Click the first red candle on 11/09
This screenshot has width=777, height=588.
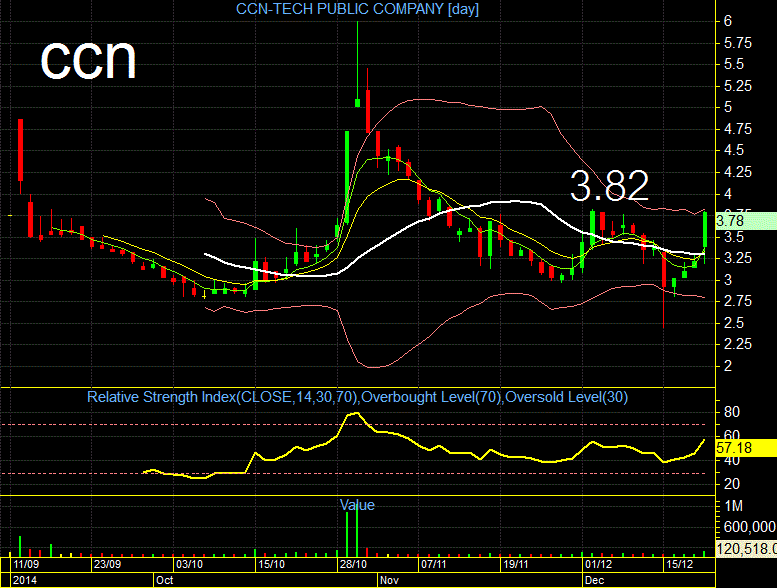pos(20,156)
